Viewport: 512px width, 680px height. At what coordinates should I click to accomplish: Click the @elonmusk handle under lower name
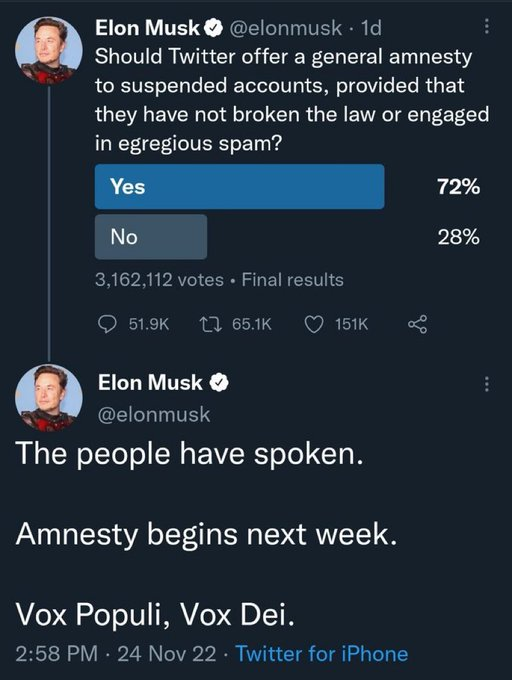coord(154,415)
